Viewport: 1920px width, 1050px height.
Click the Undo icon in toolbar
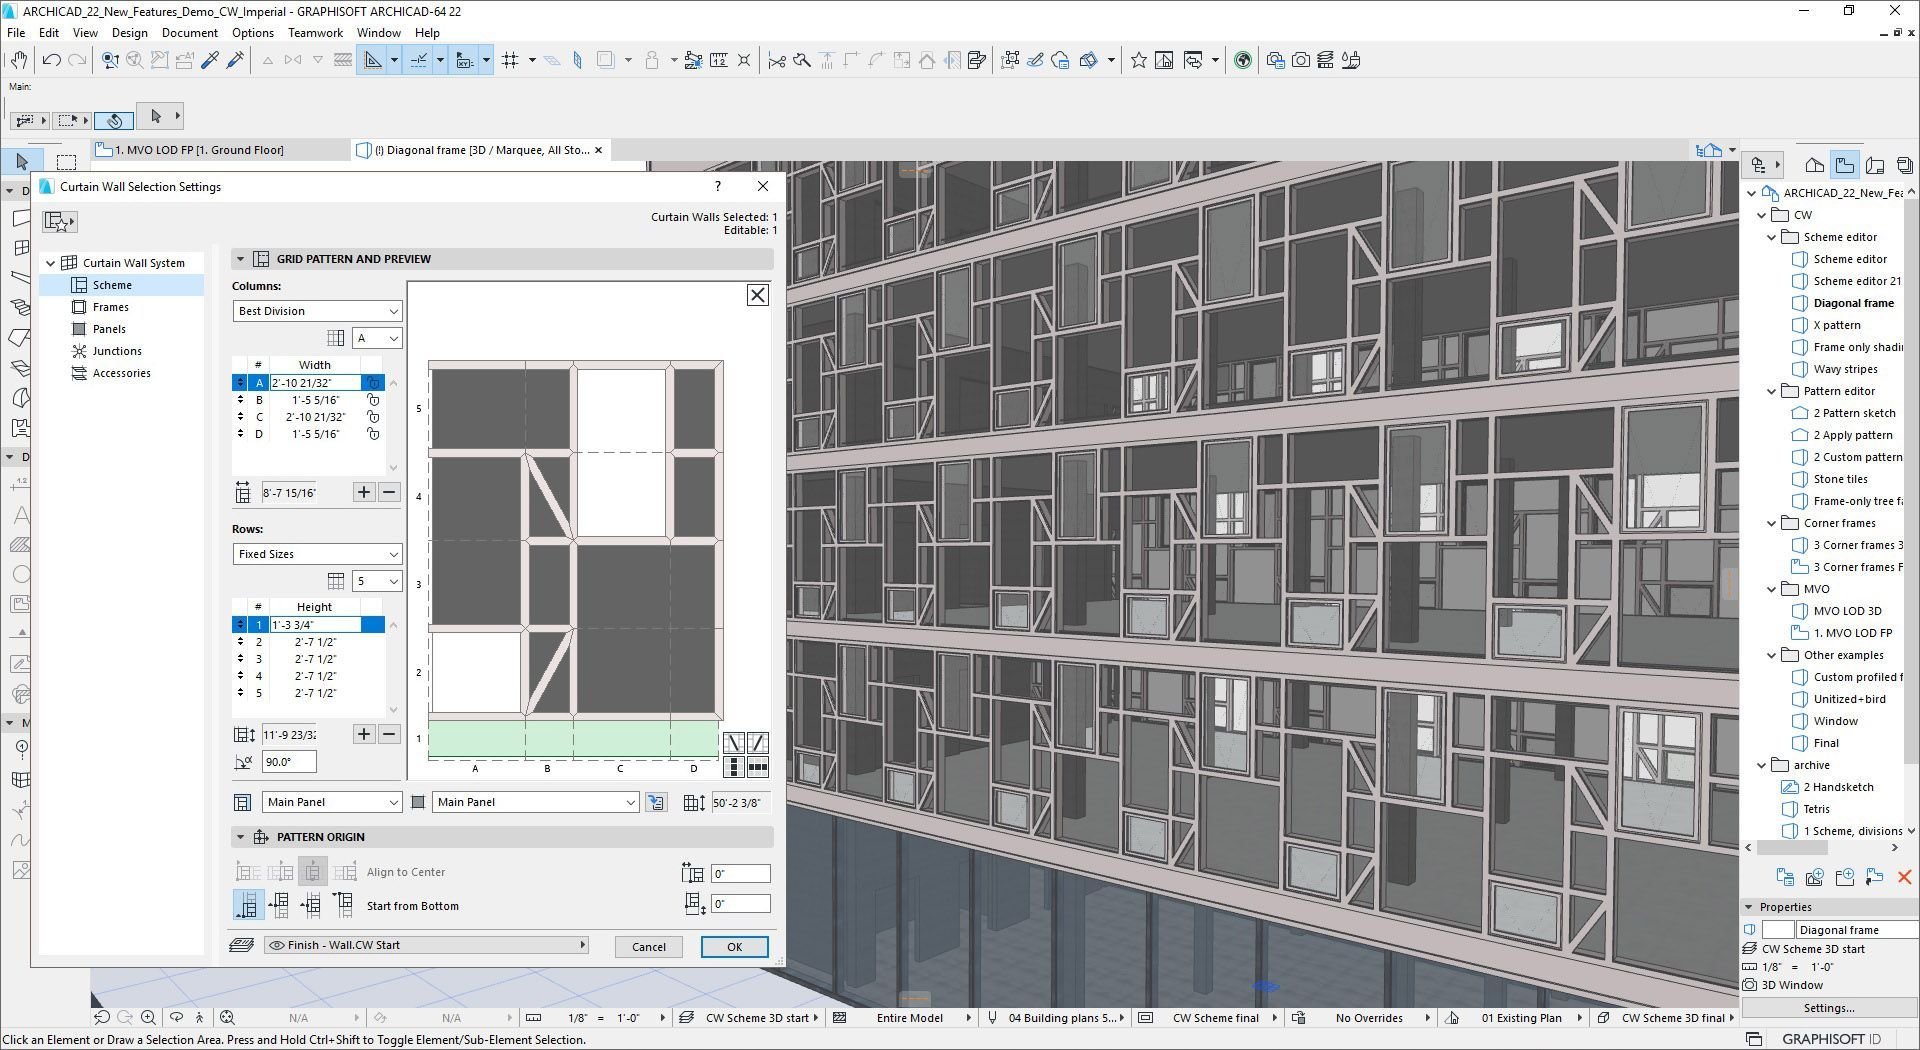pyautogui.click(x=52, y=60)
